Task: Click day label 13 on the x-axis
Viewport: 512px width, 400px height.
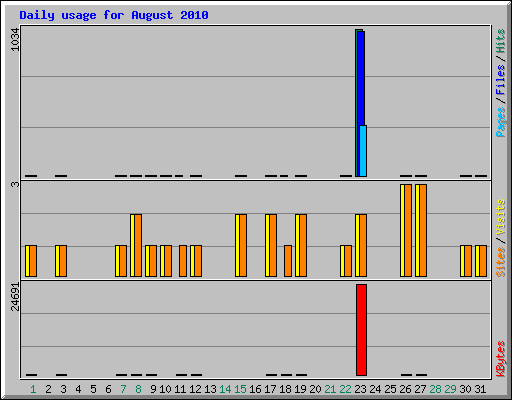Action: (210, 389)
